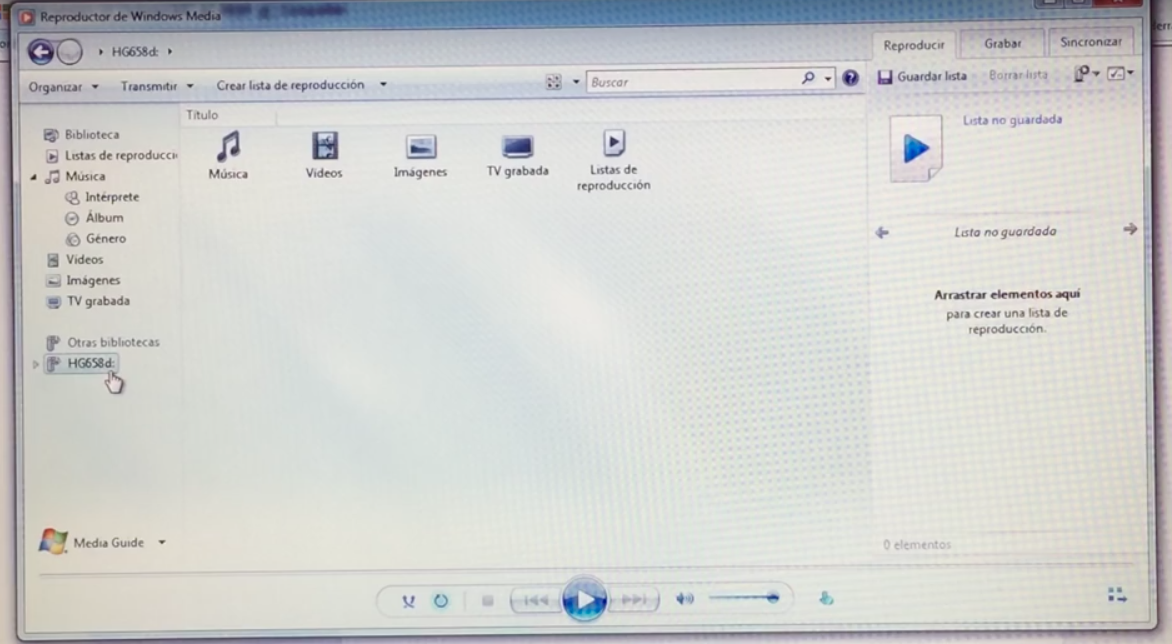Open the Organizar dropdown menu
This screenshot has width=1172, height=644.
tap(64, 86)
